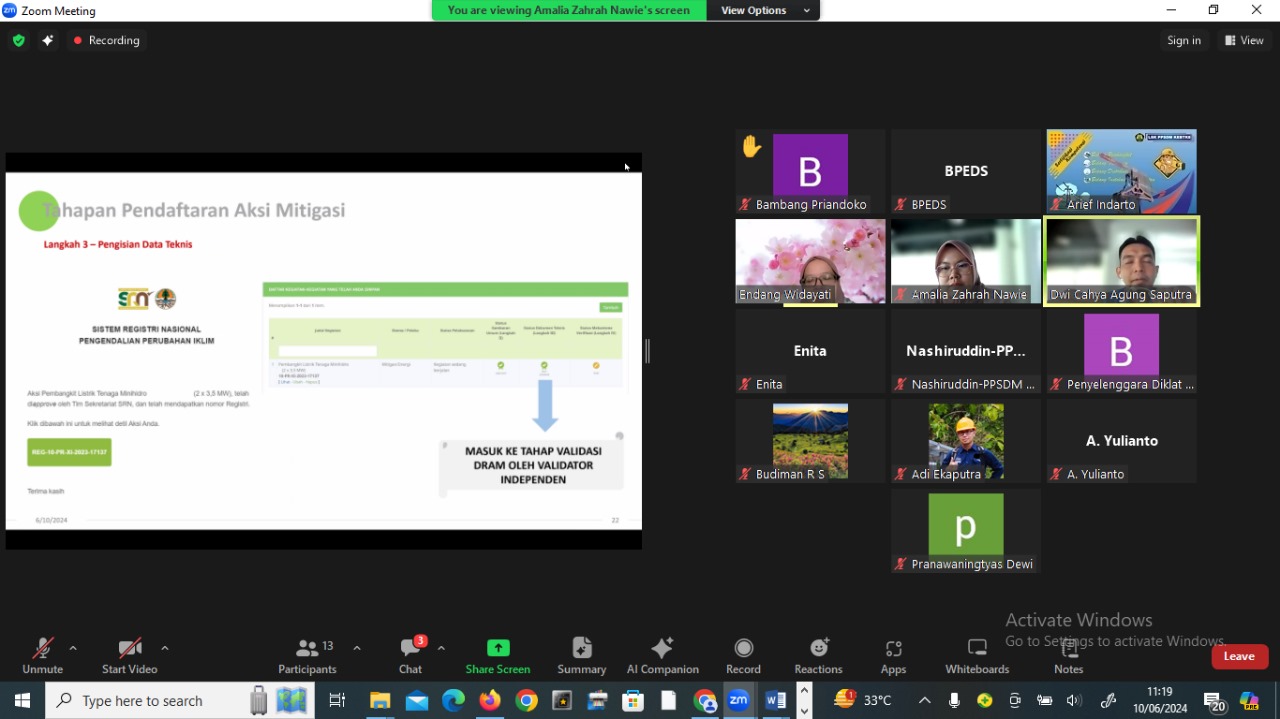Click the red Leave button

point(1240,656)
